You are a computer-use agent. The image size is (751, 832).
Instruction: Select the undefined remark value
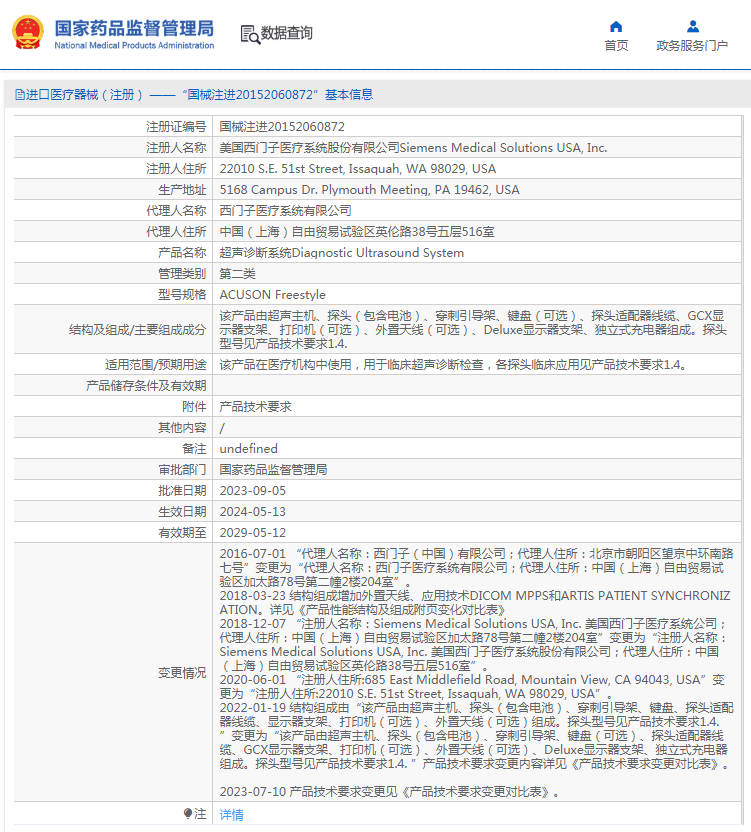click(x=248, y=448)
